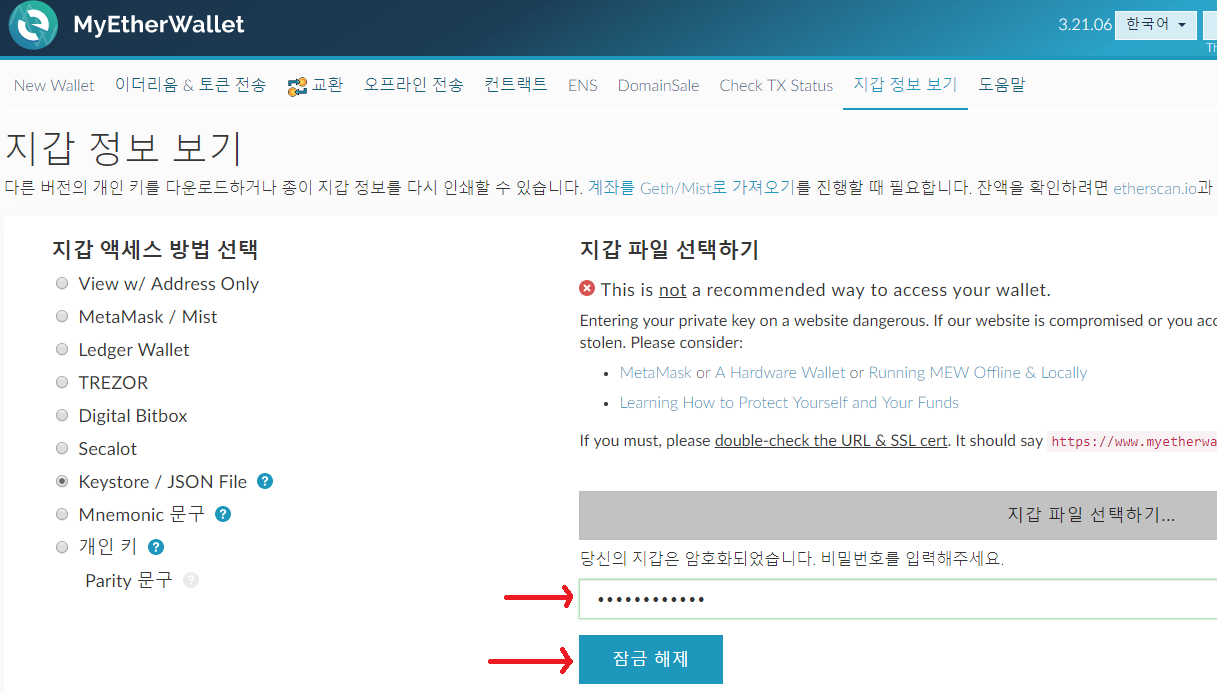Image resolution: width=1217 pixels, height=693 pixels.
Task: Select Keystore / JSON File radio button
Action: (62, 482)
